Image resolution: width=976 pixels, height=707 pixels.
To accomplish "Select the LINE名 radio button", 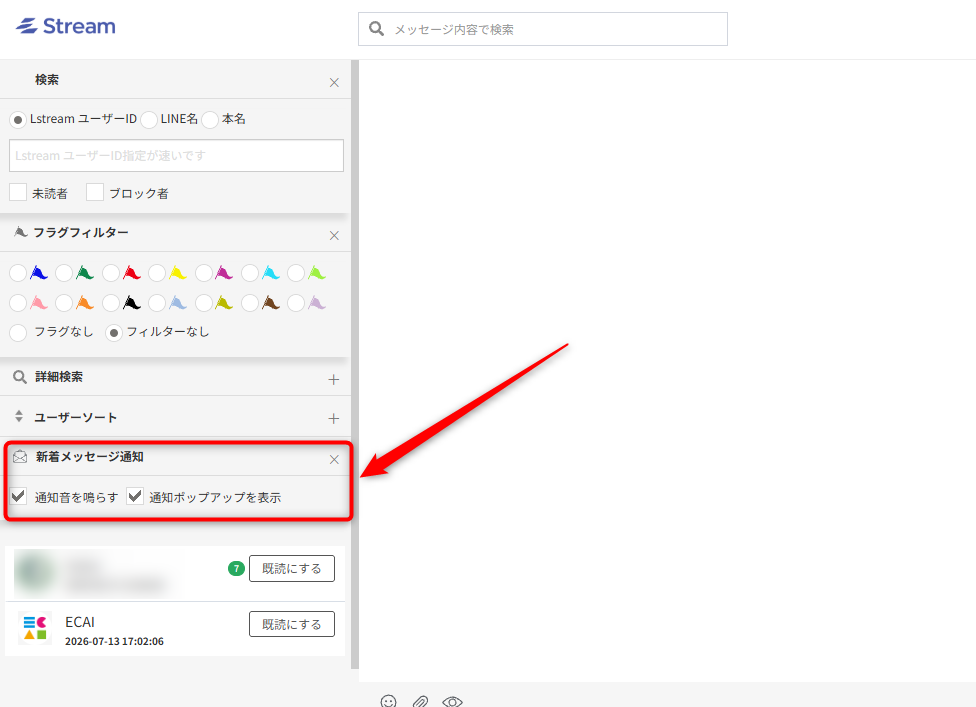I will point(149,119).
